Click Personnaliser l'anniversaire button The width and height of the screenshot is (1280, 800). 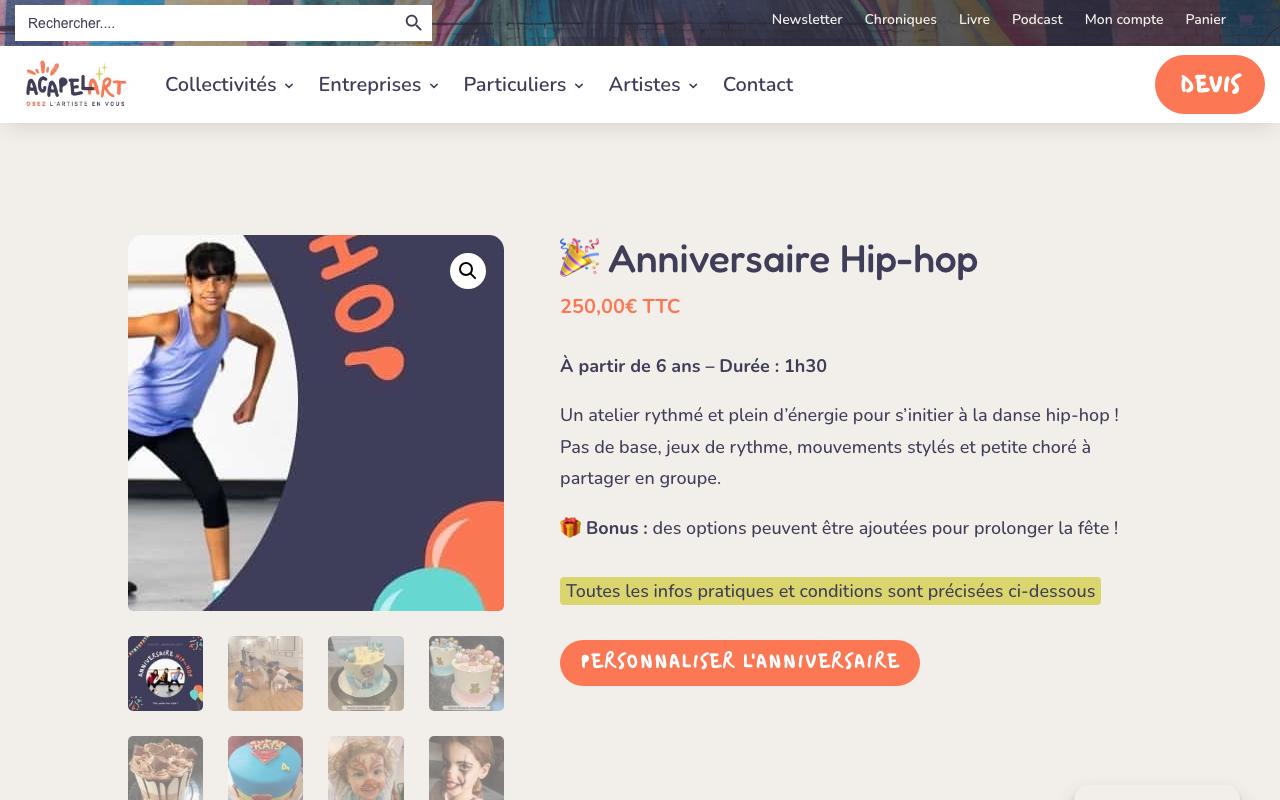pos(740,662)
